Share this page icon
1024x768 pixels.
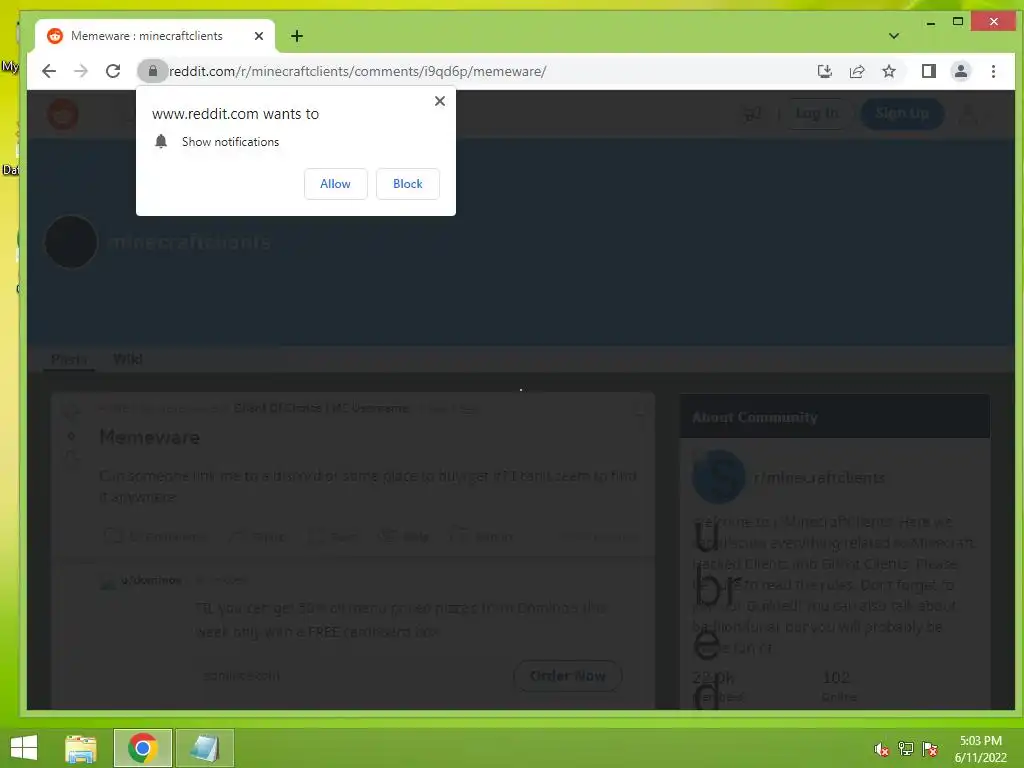click(x=857, y=71)
